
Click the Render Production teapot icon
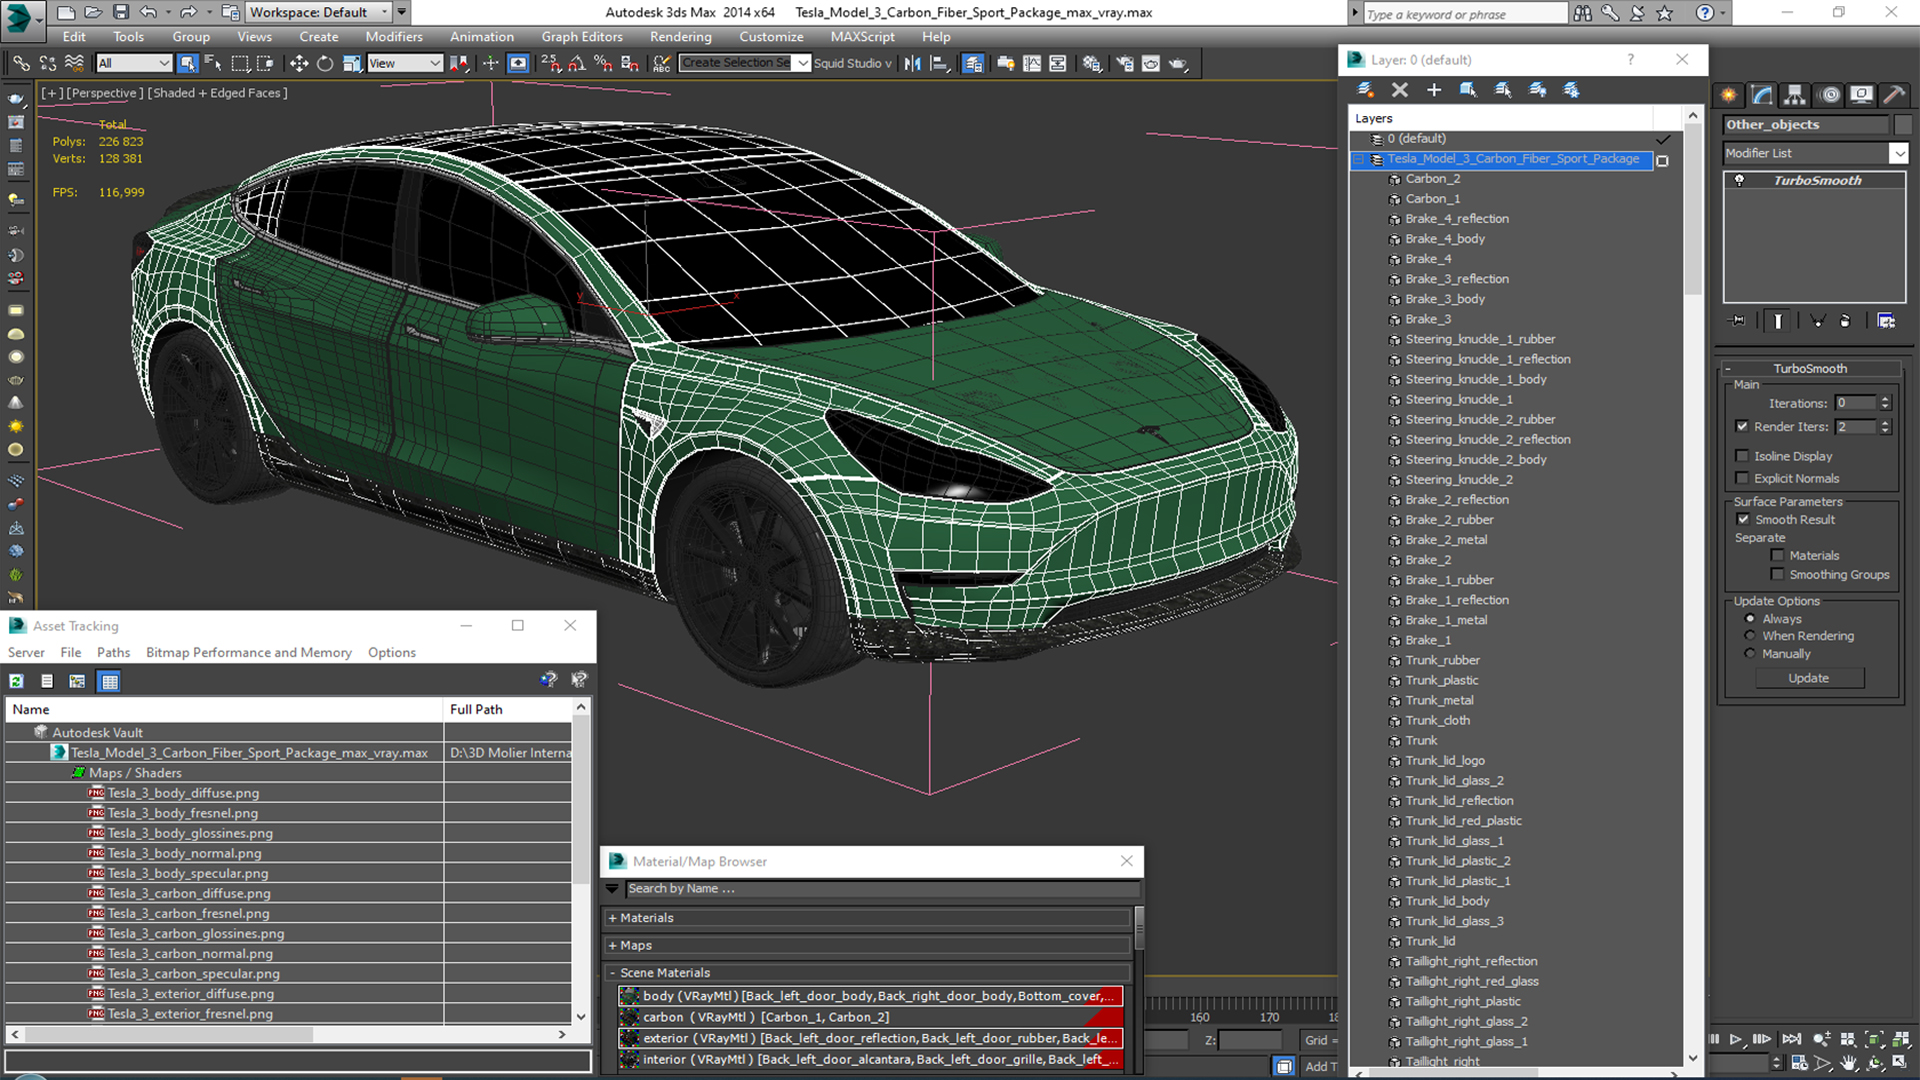1178,63
